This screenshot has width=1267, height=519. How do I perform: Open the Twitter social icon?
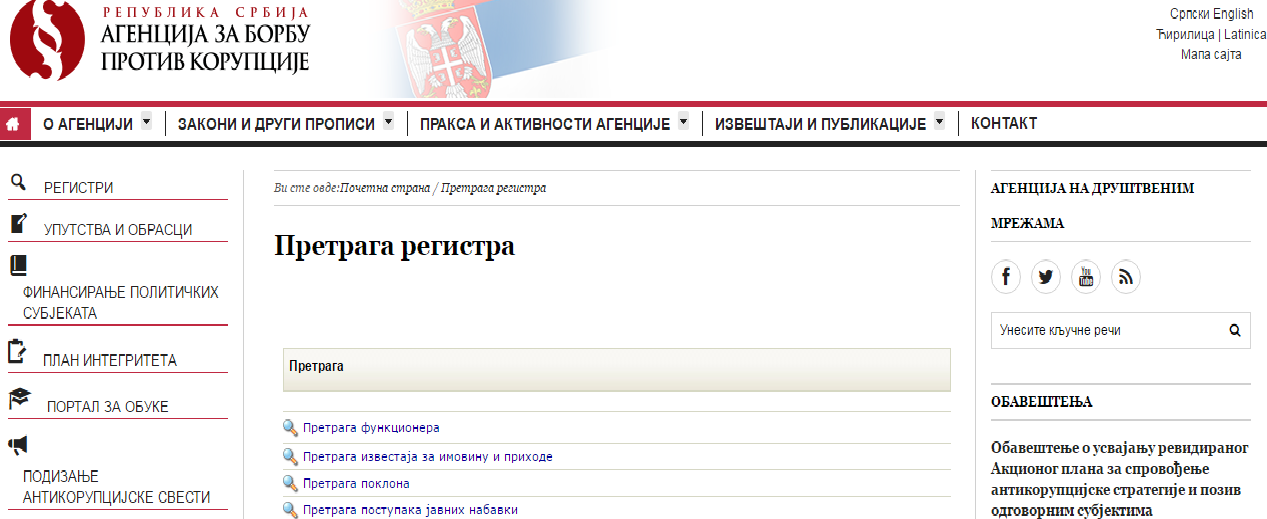tap(1046, 277)
